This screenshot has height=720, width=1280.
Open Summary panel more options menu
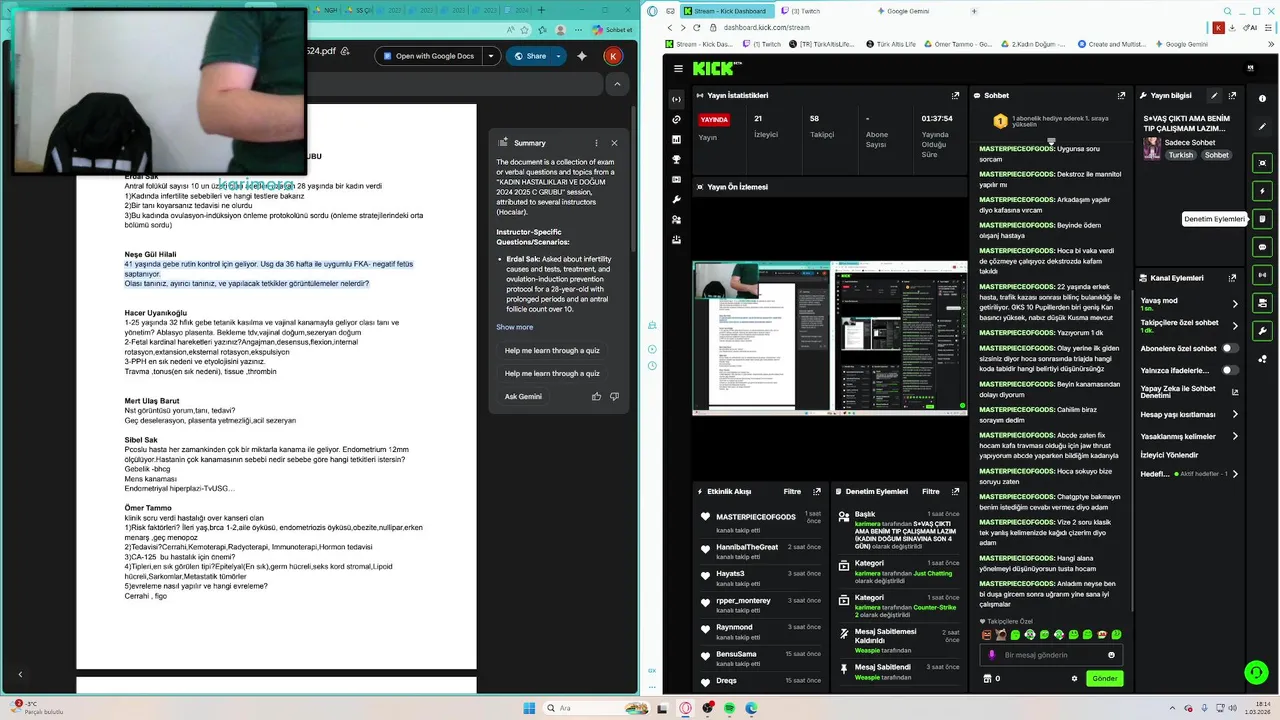pyautogui.click(x=596, y=143)
